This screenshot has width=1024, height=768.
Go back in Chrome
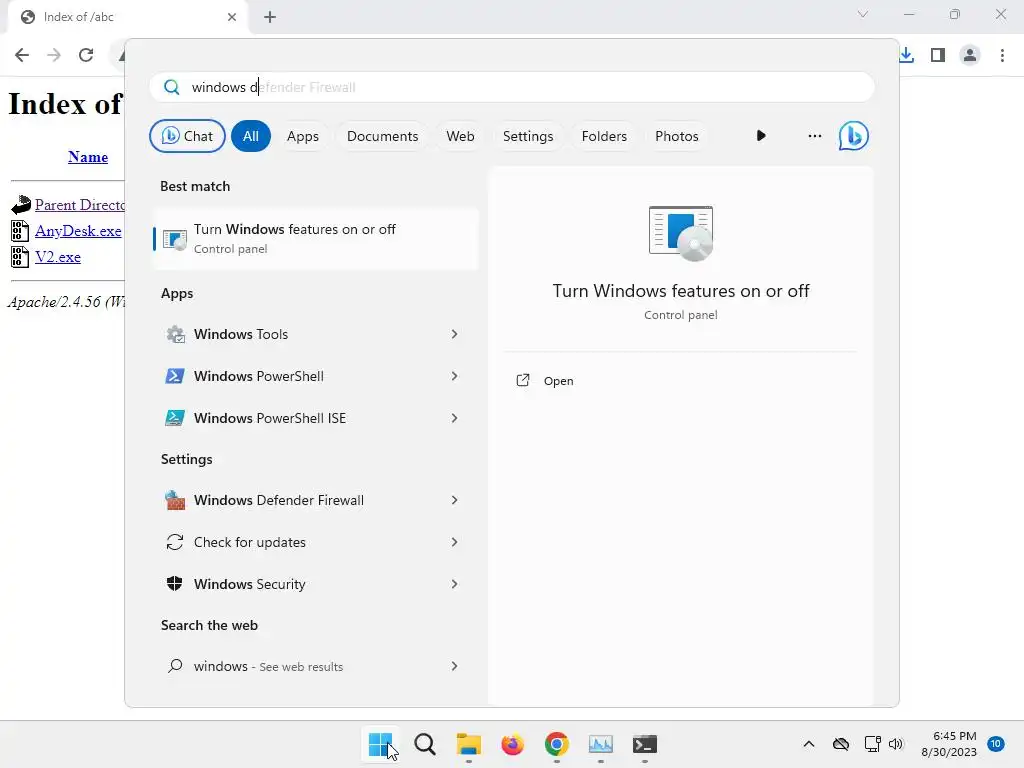click(x=22, y=55)
